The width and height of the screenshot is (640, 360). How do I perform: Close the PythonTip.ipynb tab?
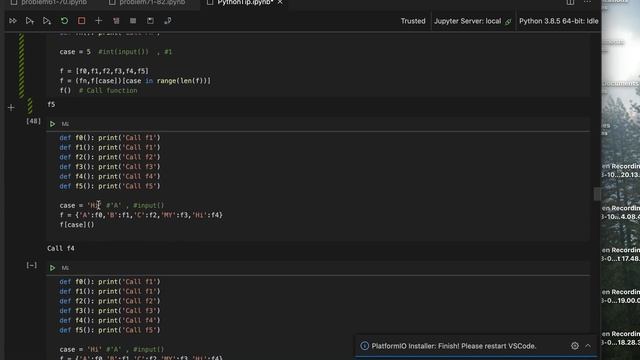coord(280,2)
